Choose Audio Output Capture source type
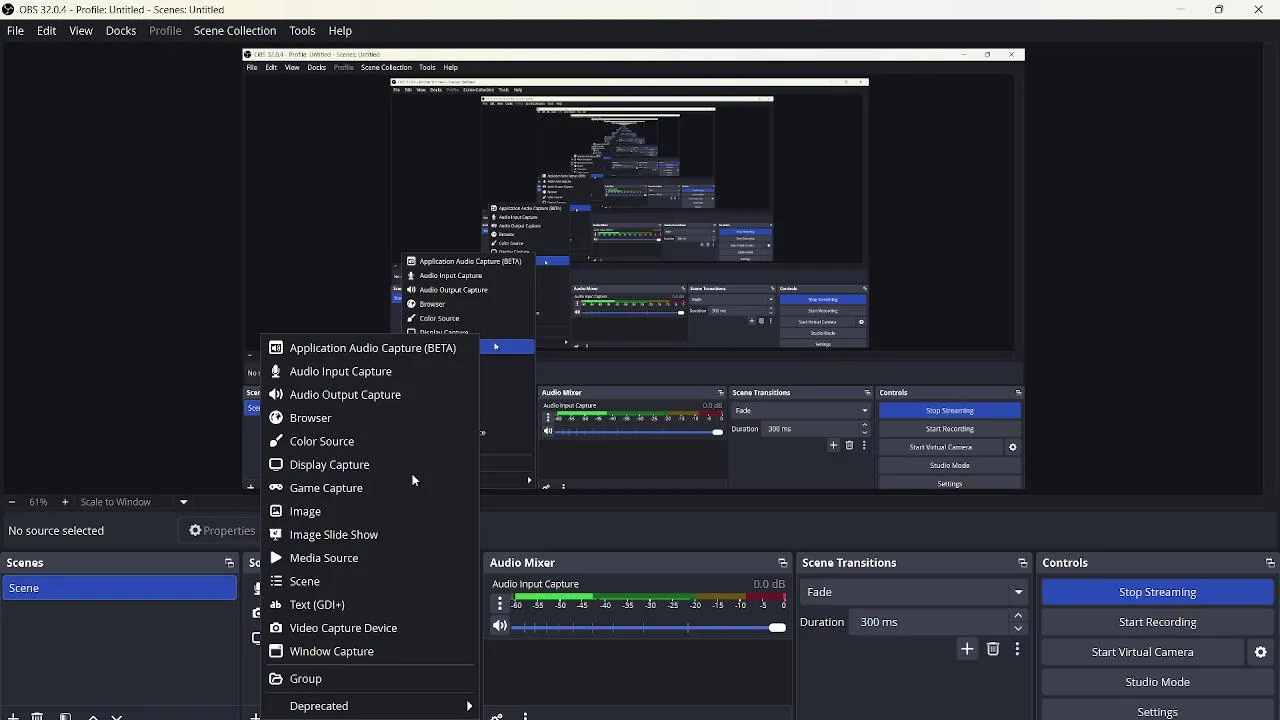This screenshot has height=720, width=1280. [x=370, y=394]
